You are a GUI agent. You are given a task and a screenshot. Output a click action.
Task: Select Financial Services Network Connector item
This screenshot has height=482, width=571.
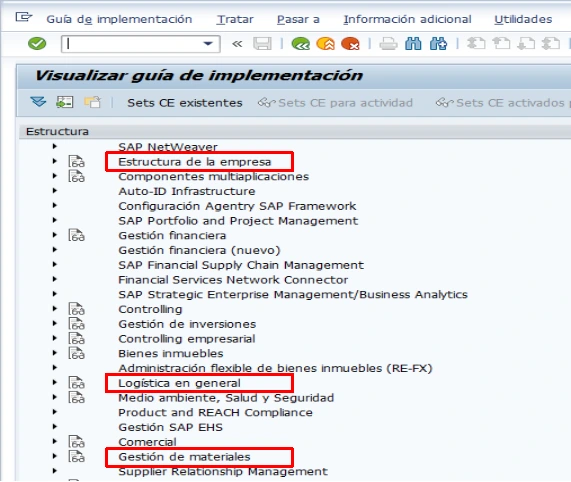tap(233, 280)
